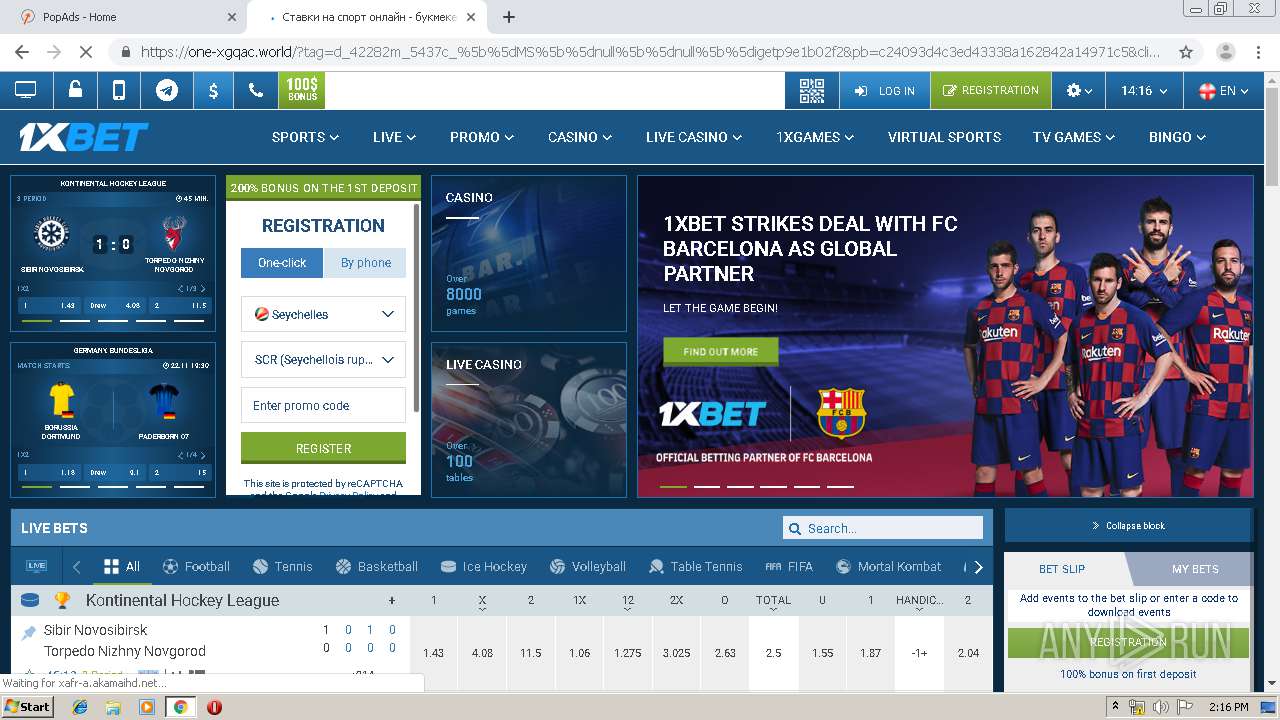Expand the PROMO menu
The width and height of the screenshot is (1280, 720).
[x=482, y=137]
